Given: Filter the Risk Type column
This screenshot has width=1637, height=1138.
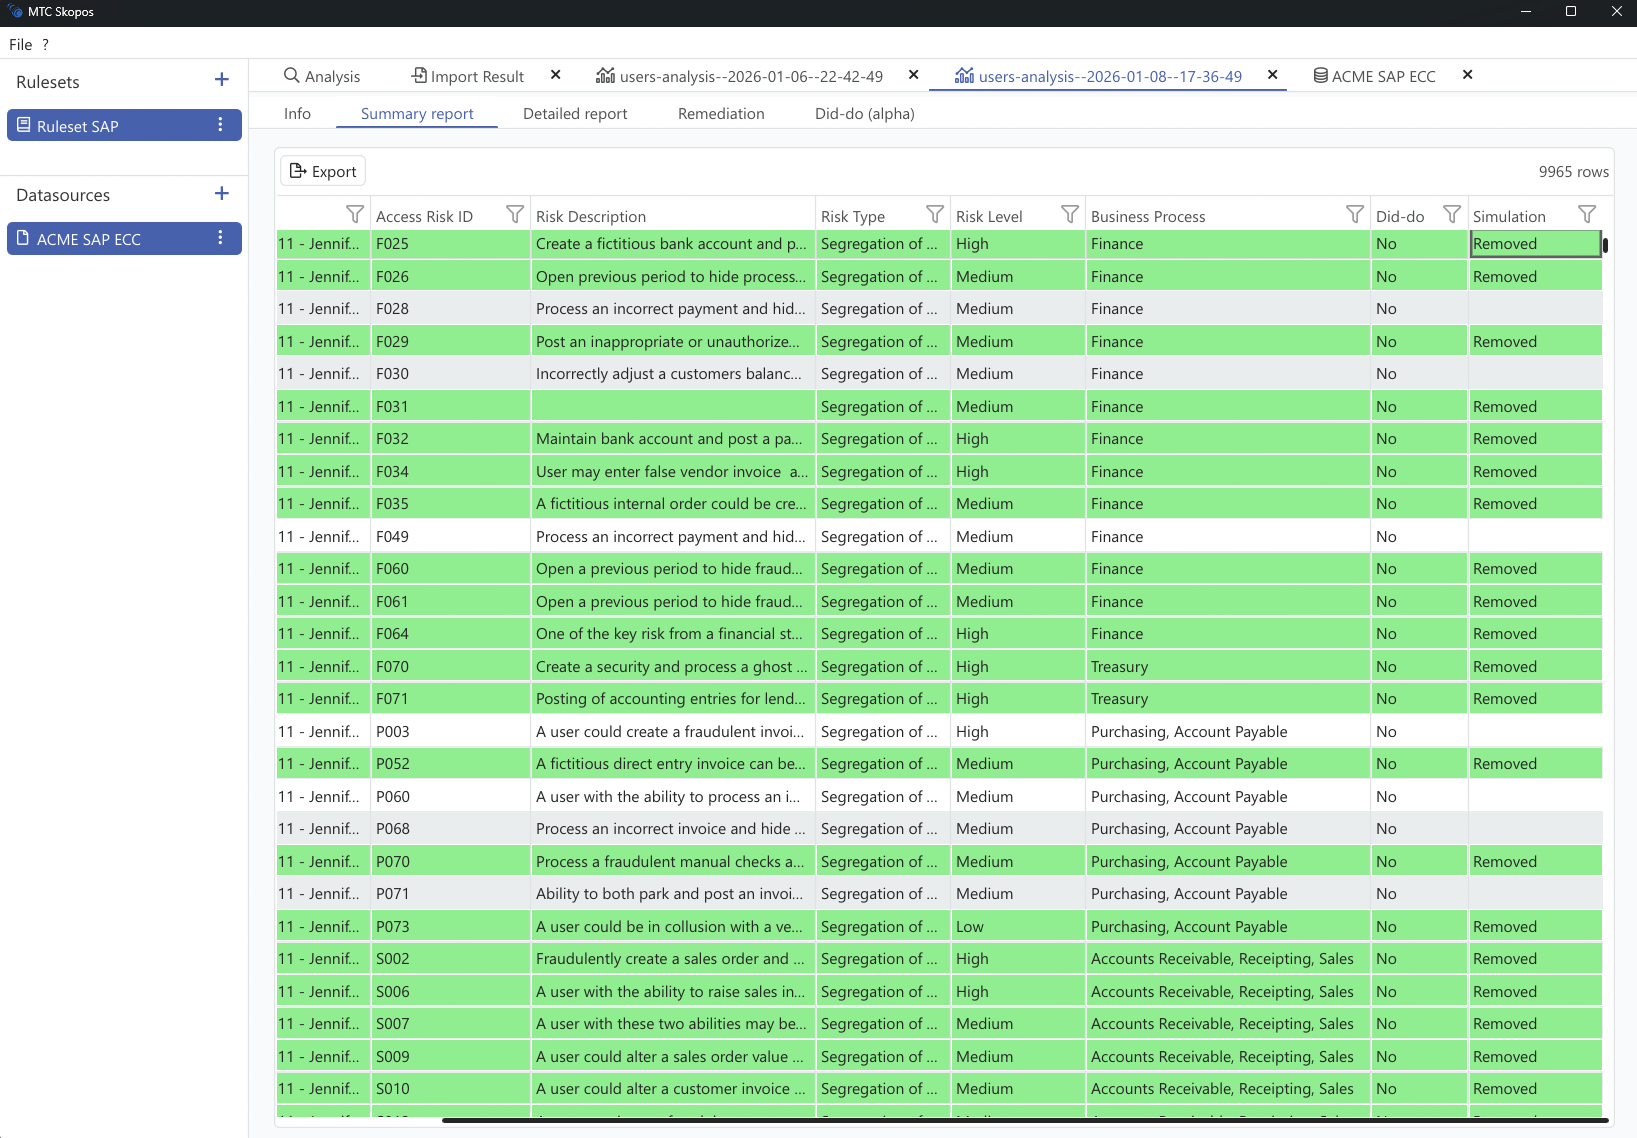Looking at the screenshot, I should (x=934, y=215).
